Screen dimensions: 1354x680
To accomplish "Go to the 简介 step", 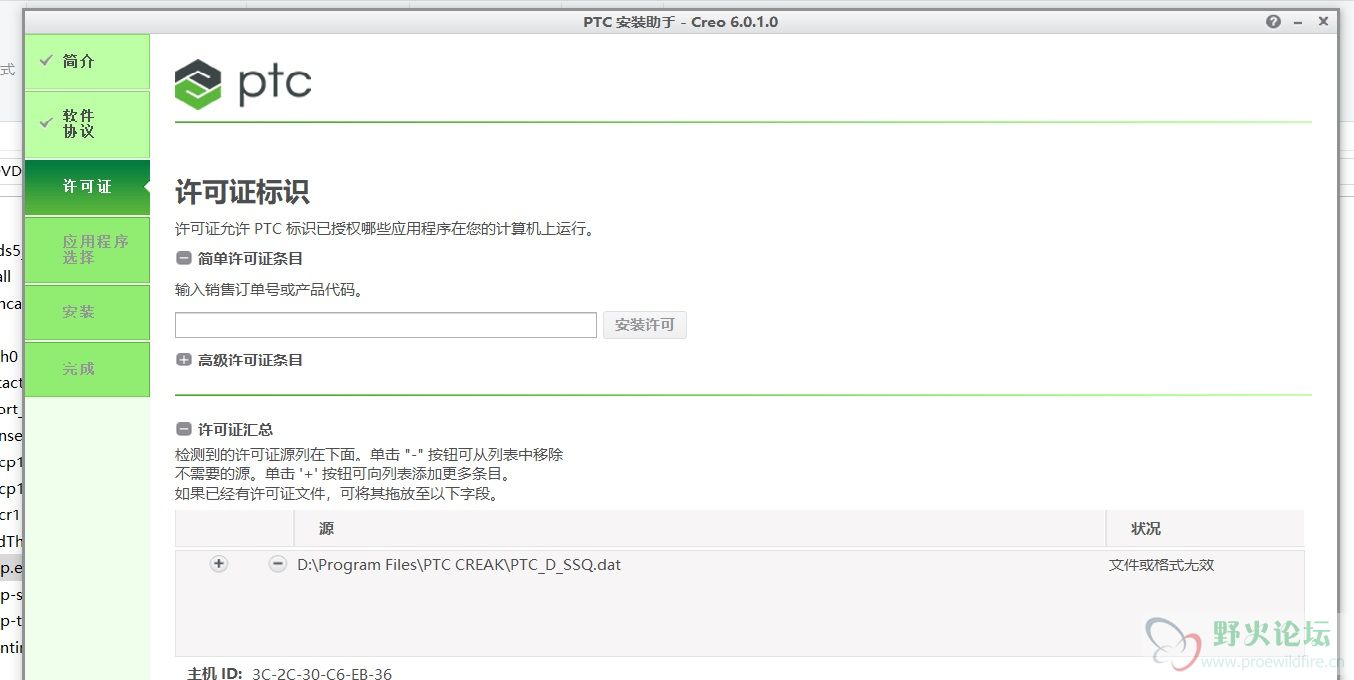I will (x=87, y=62).
